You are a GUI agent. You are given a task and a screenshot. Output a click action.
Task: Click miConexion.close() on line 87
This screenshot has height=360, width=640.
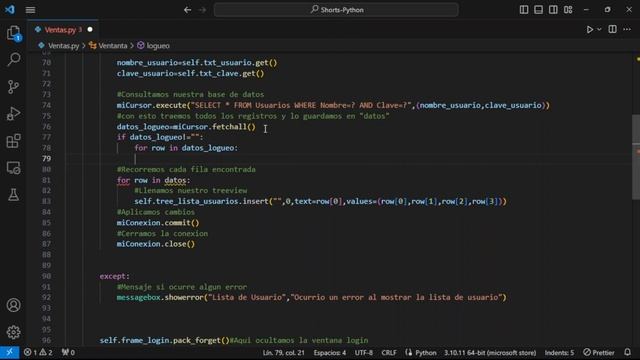tap(156, 244)
